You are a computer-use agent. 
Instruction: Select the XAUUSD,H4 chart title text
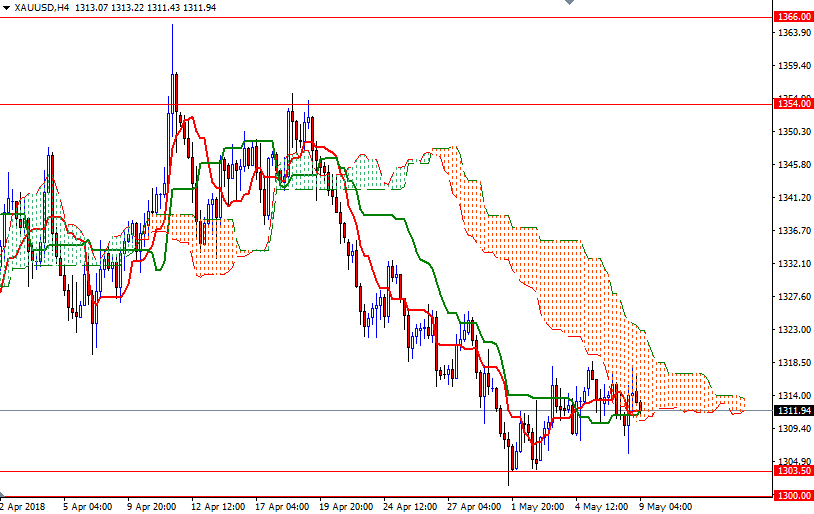pyautogui.click(x=42, y=8)
